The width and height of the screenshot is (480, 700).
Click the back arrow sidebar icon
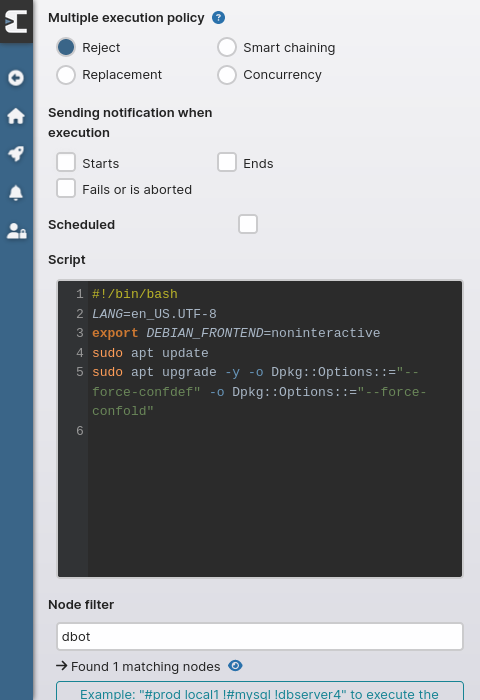pos(16,78)
